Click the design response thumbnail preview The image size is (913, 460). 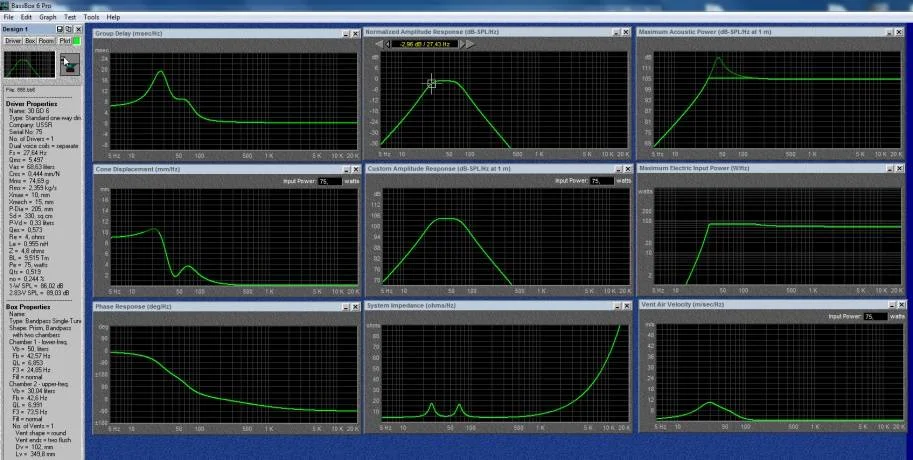pyautogui.click(x=28, y=66)
